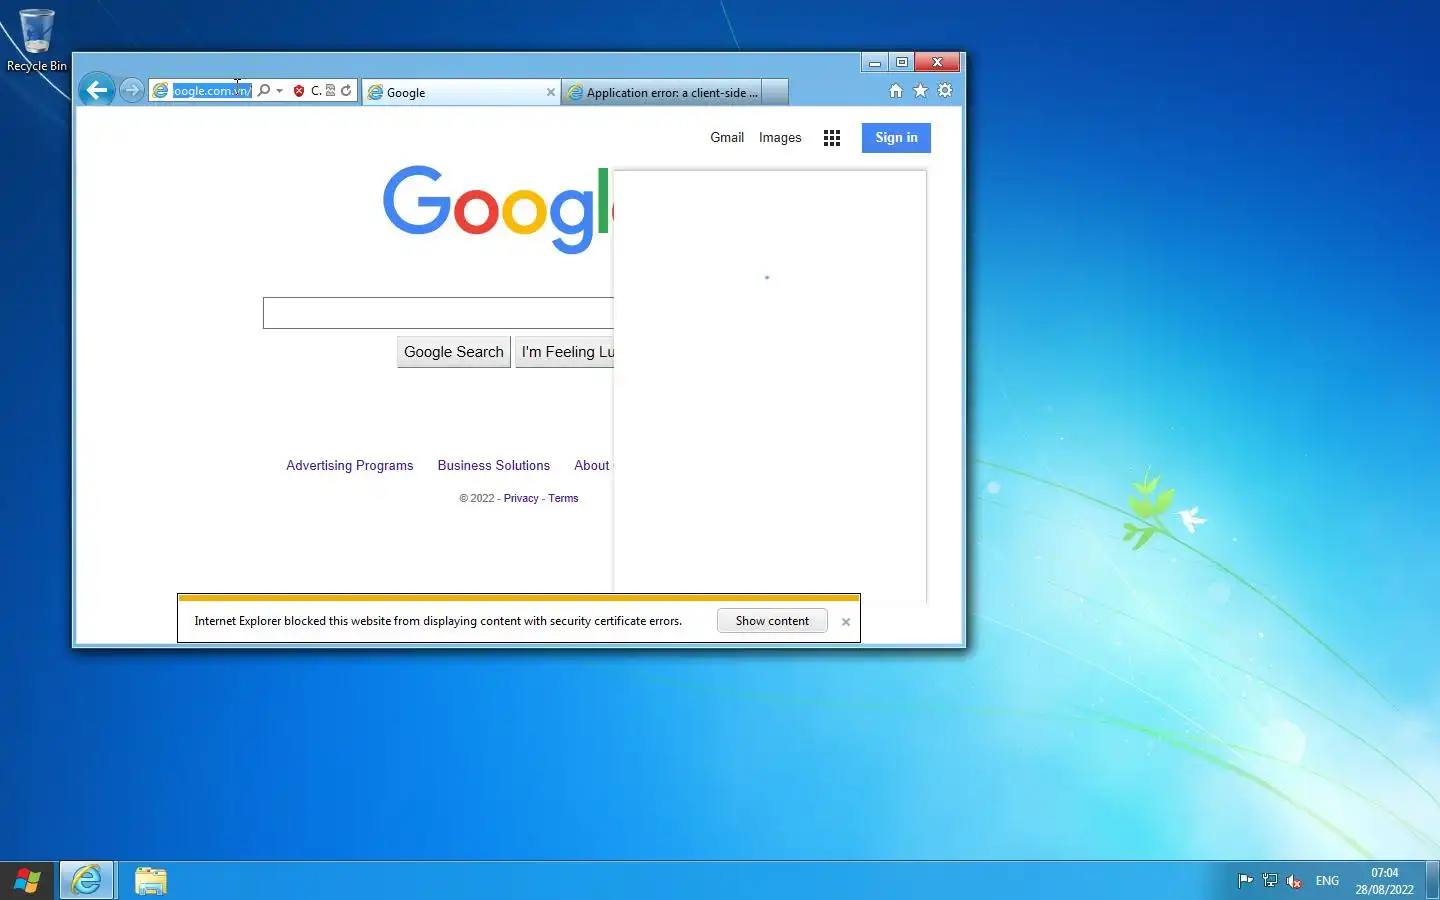Open a new tab with the blank tab button

coord(776,92)
